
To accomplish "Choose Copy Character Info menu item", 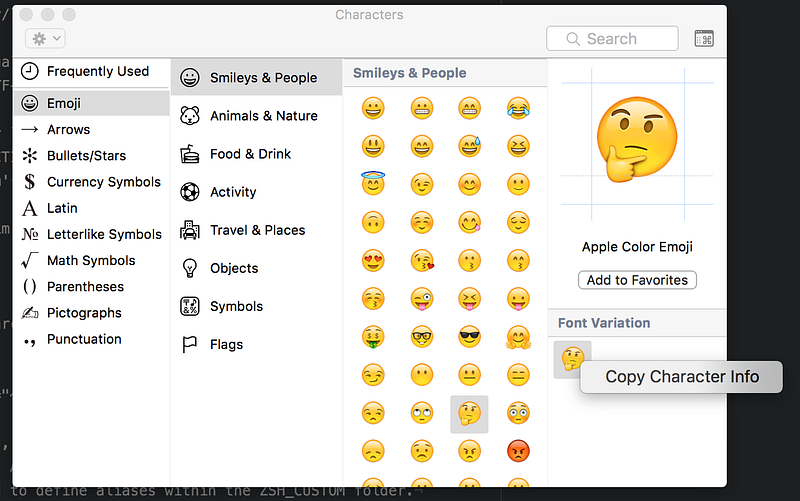I will click(x=682, y=377).
